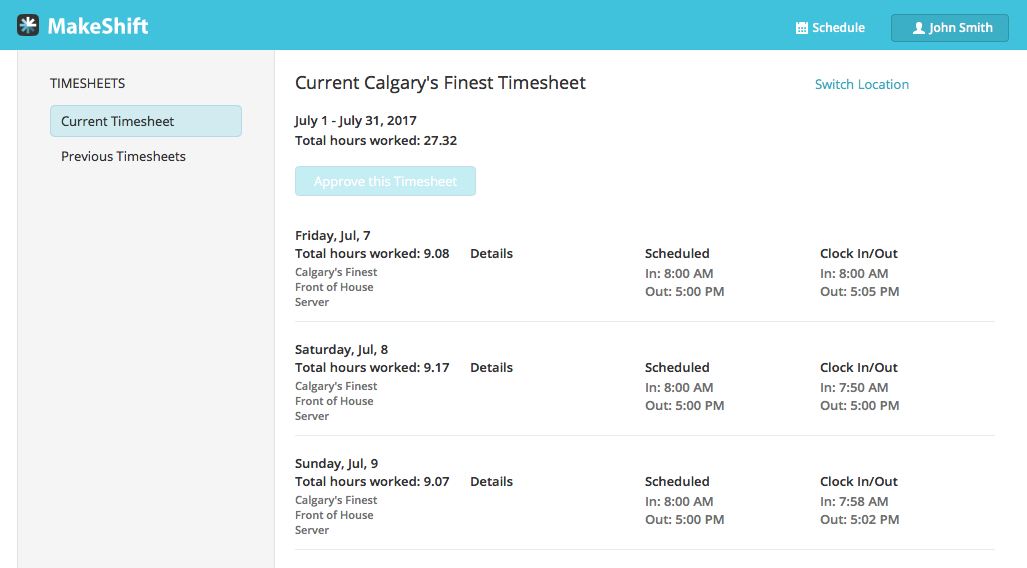Viewport: 1027px width, 568px height.
Task: Expand Details for Saturday, Jul 8
Action: coord(491,367)
